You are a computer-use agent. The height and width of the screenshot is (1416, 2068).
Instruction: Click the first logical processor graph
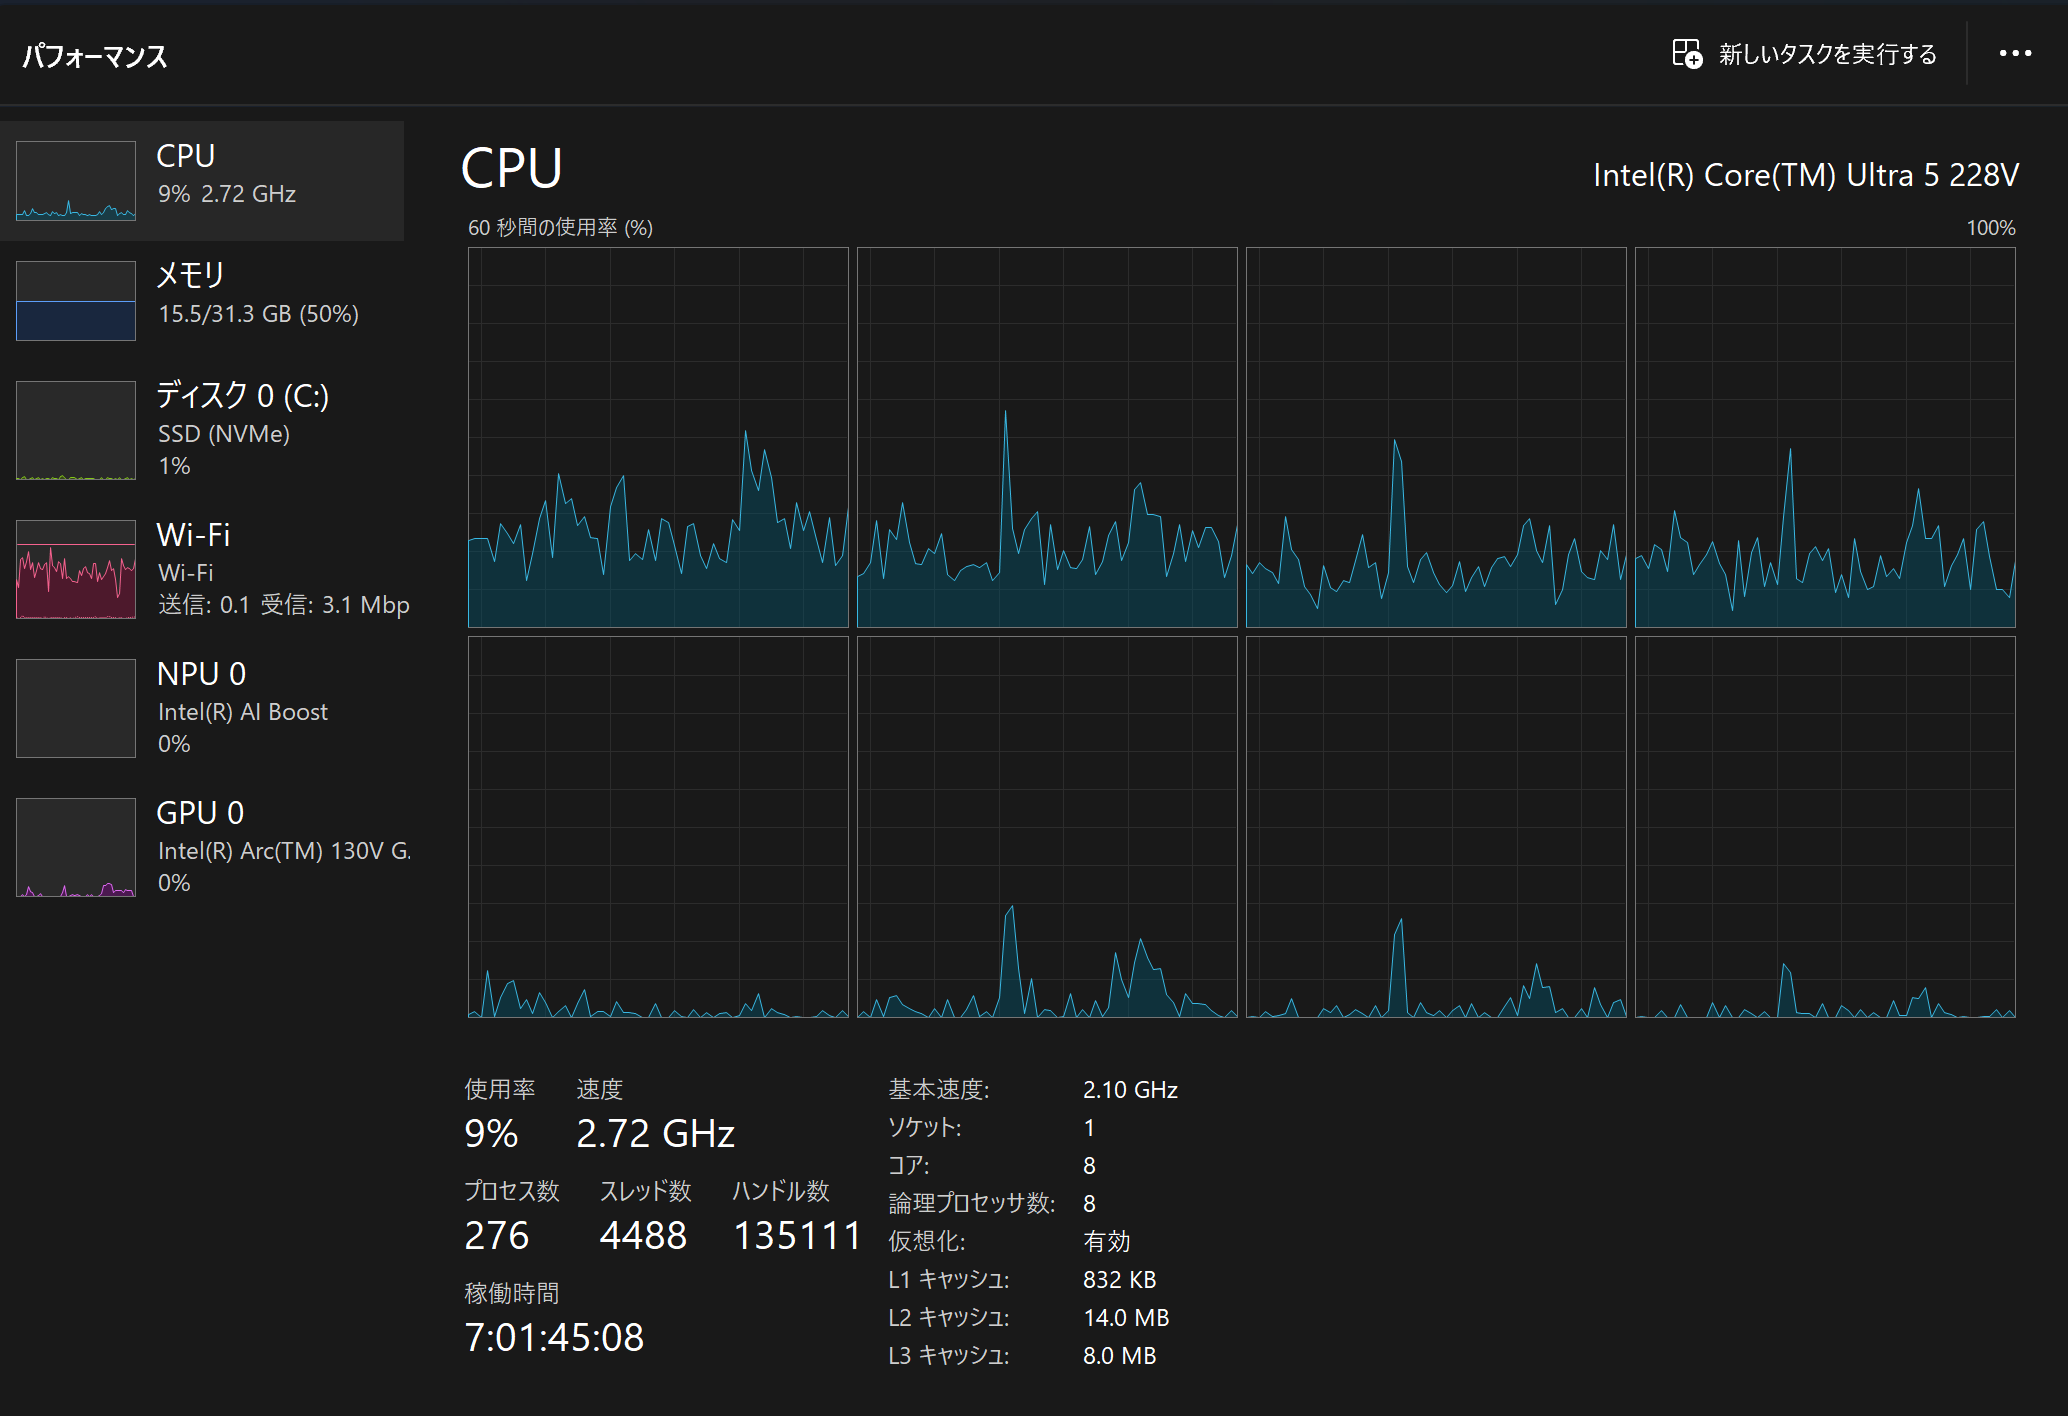pyautogui.click(x=658, y=438)
